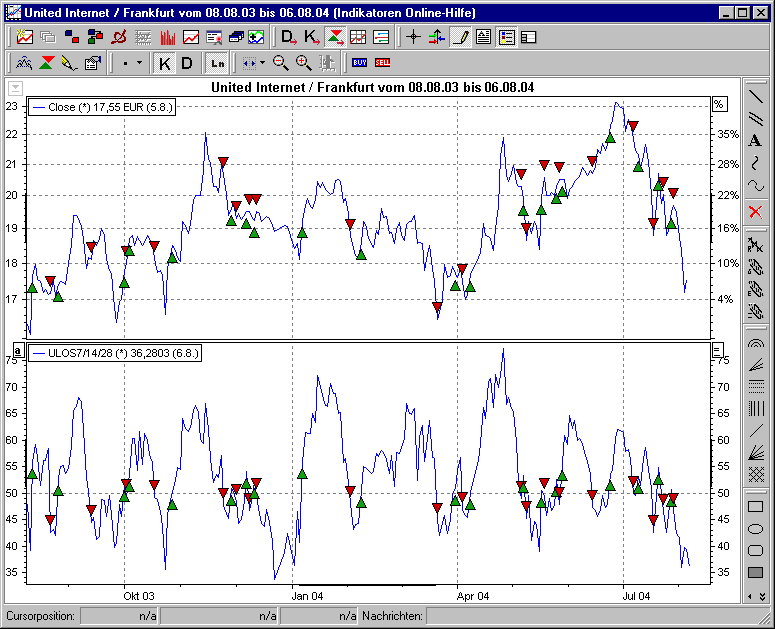The height and width of the screenshot is (629, 775).
Task: Activate the crosshair cursor tool
Action: point(414,38)
